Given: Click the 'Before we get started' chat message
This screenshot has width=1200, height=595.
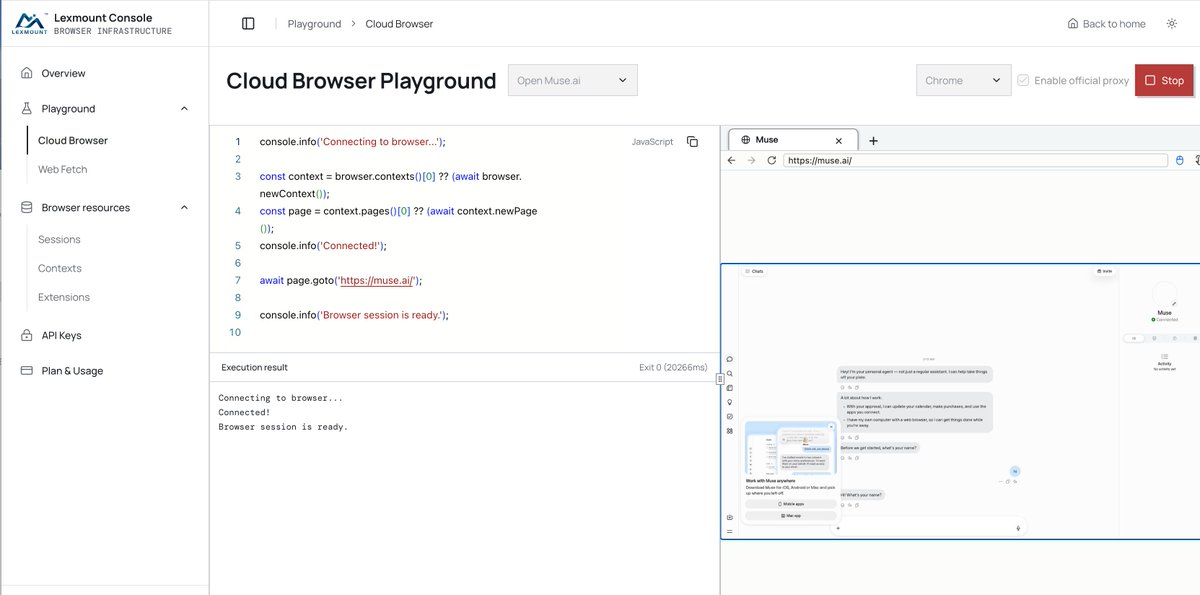Looking at the screenshot, I should (879, 448).
